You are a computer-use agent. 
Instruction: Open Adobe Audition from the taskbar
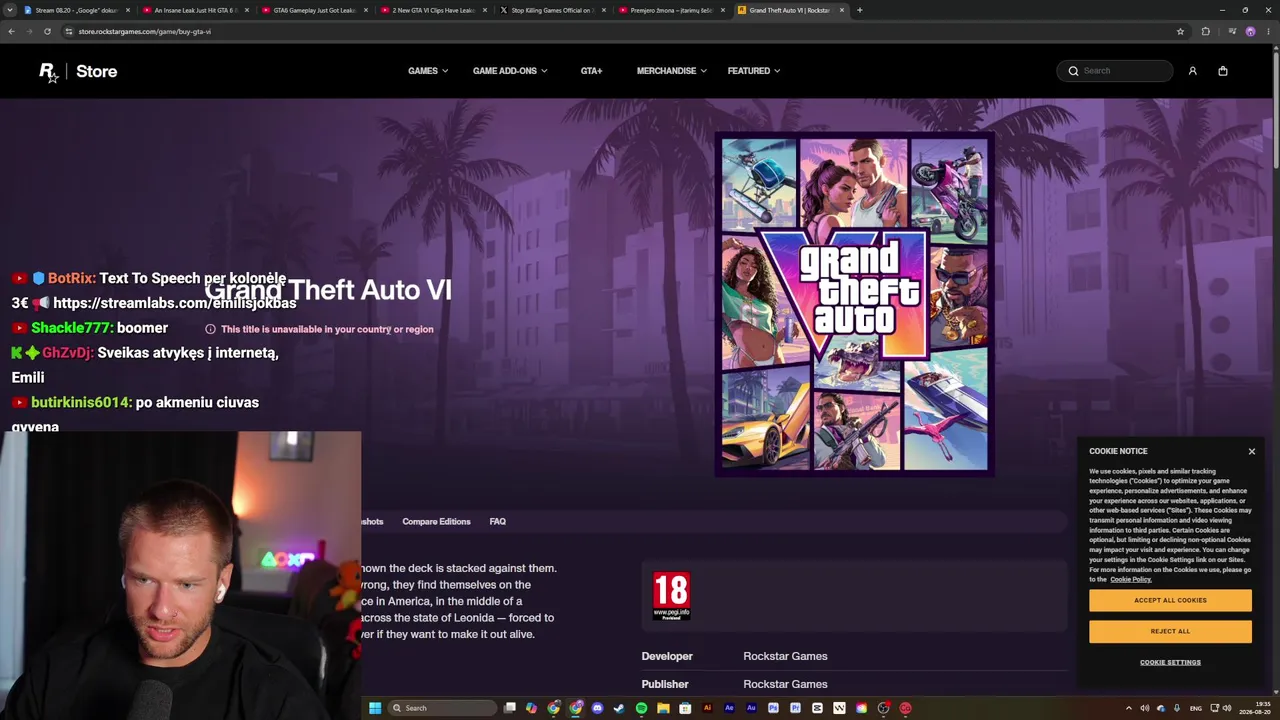[x=751, y=708]
